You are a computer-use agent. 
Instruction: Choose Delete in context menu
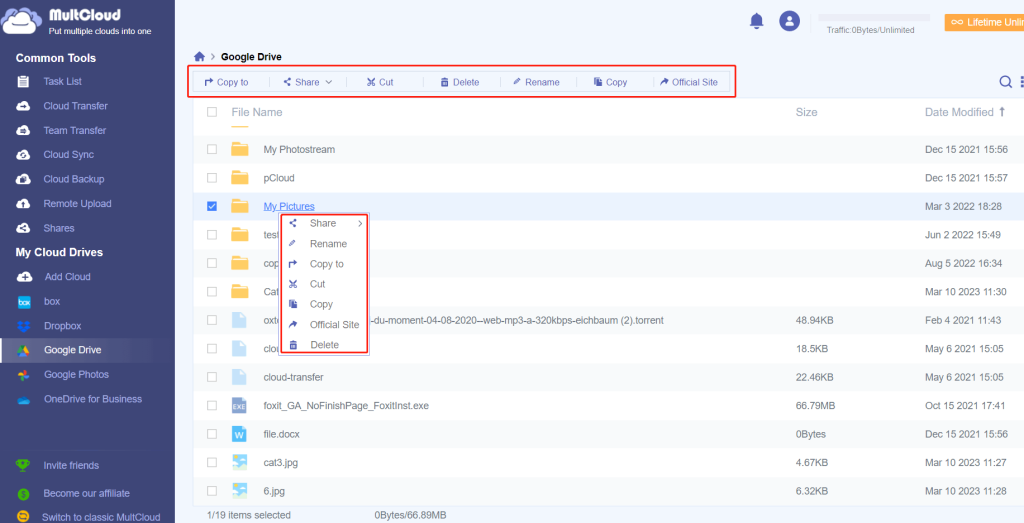click(325, 345)
